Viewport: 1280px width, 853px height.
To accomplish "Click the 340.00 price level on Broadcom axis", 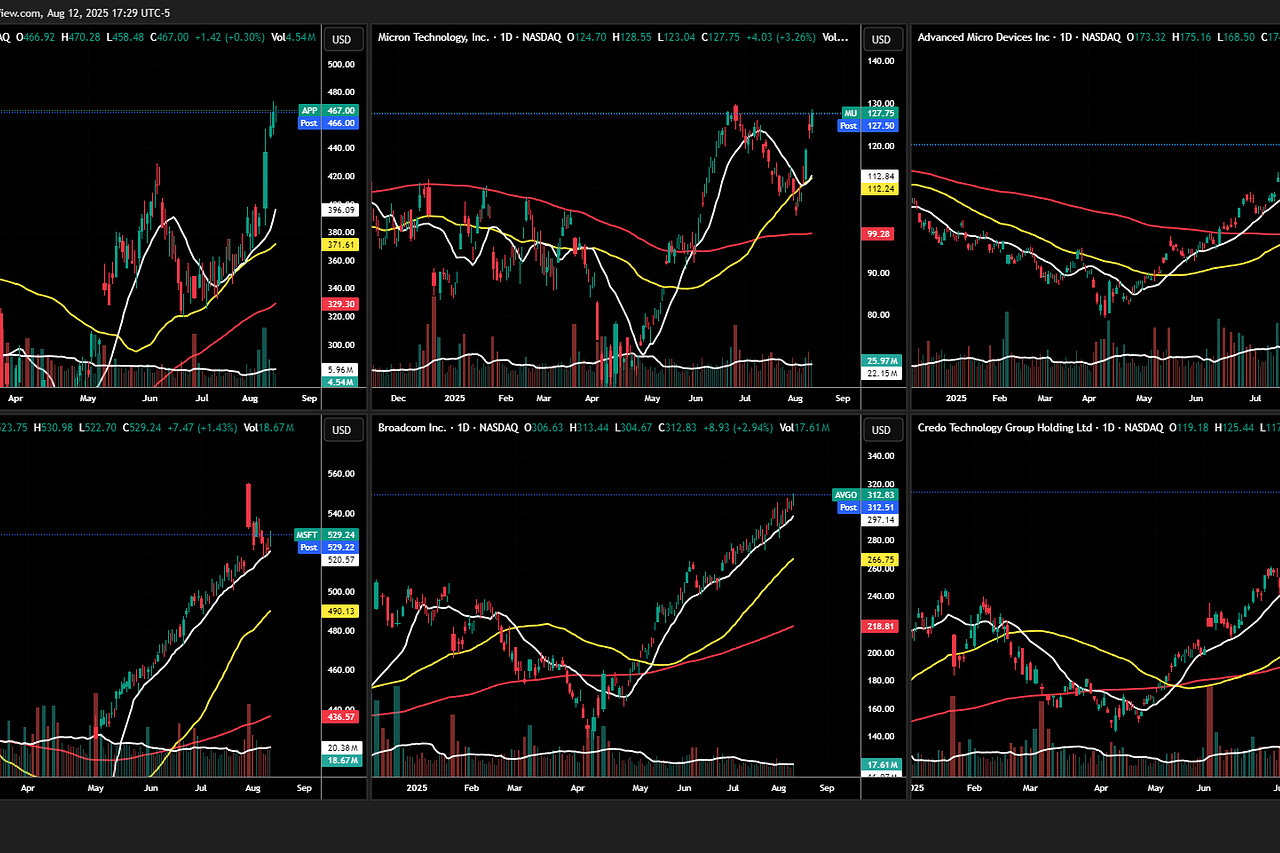I will point(881,456).
